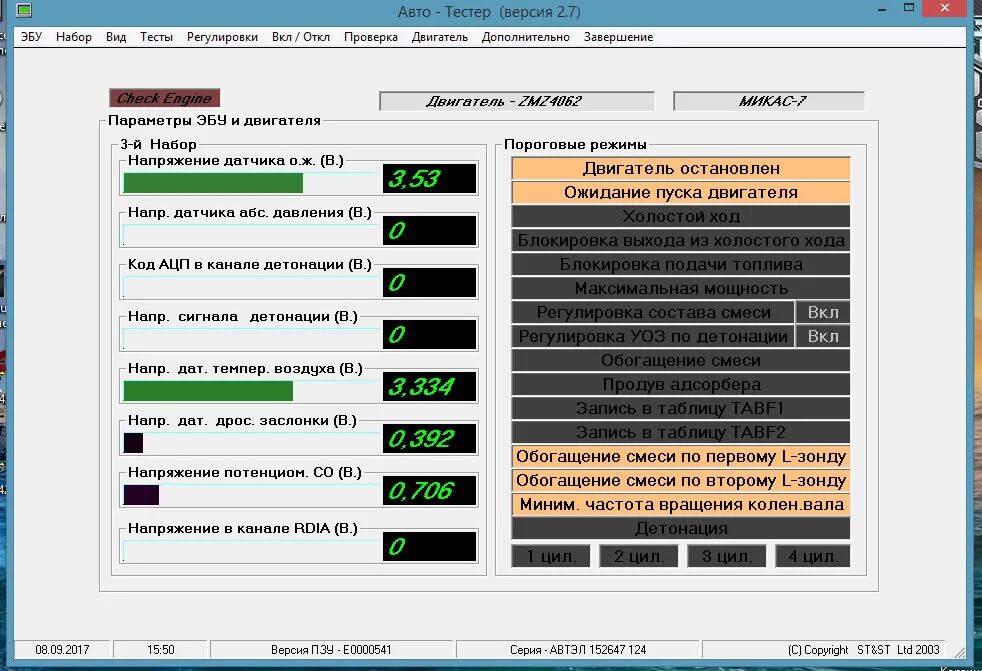The height and width of the screenshot is (671, 982).
Task: Click the value 0,392 readout
Action: click(430, 439)
